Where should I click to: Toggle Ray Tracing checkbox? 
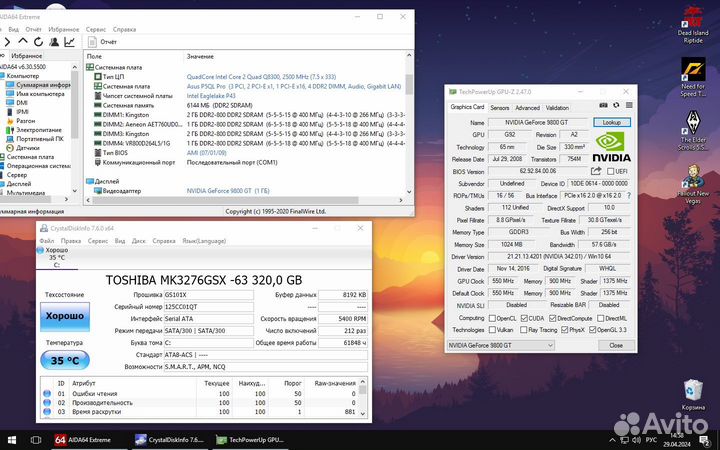click(523, 330)
